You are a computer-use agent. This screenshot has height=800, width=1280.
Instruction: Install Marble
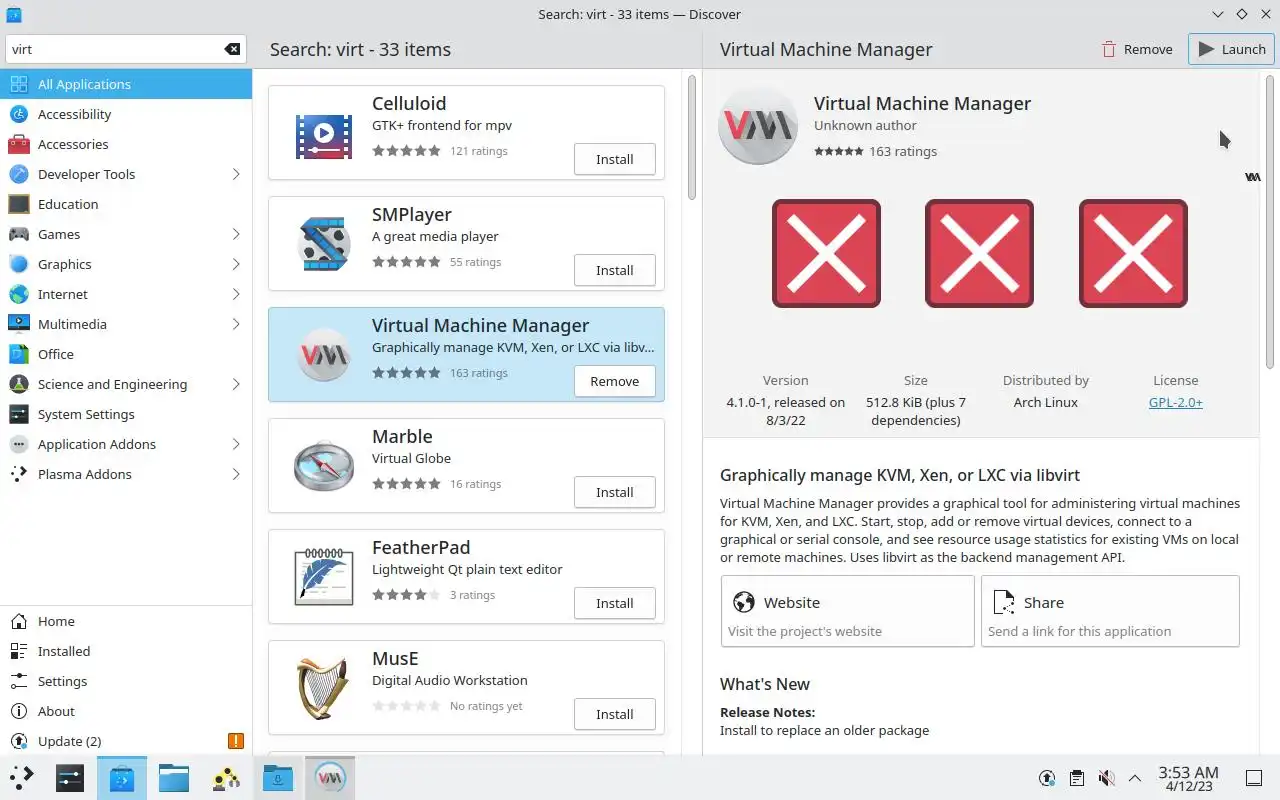[615, 492]
